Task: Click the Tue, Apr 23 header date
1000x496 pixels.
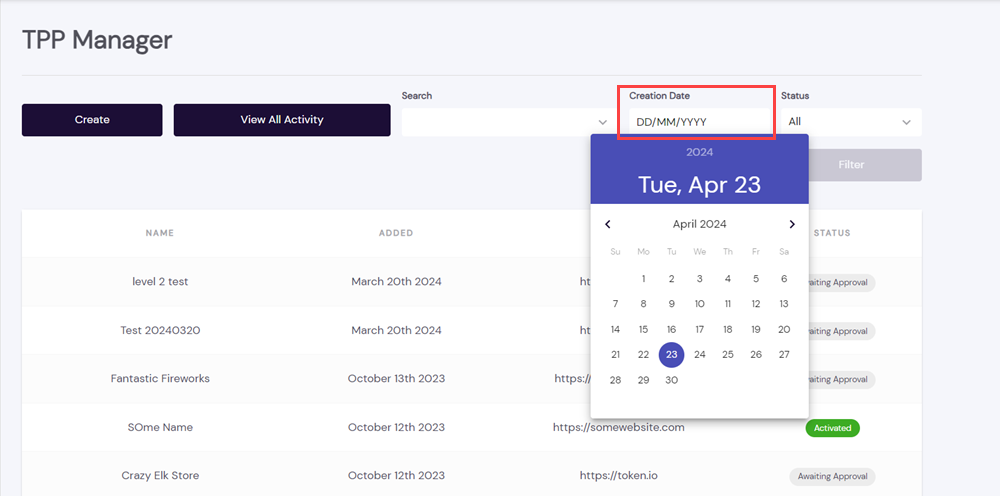Action: [699, 185]
